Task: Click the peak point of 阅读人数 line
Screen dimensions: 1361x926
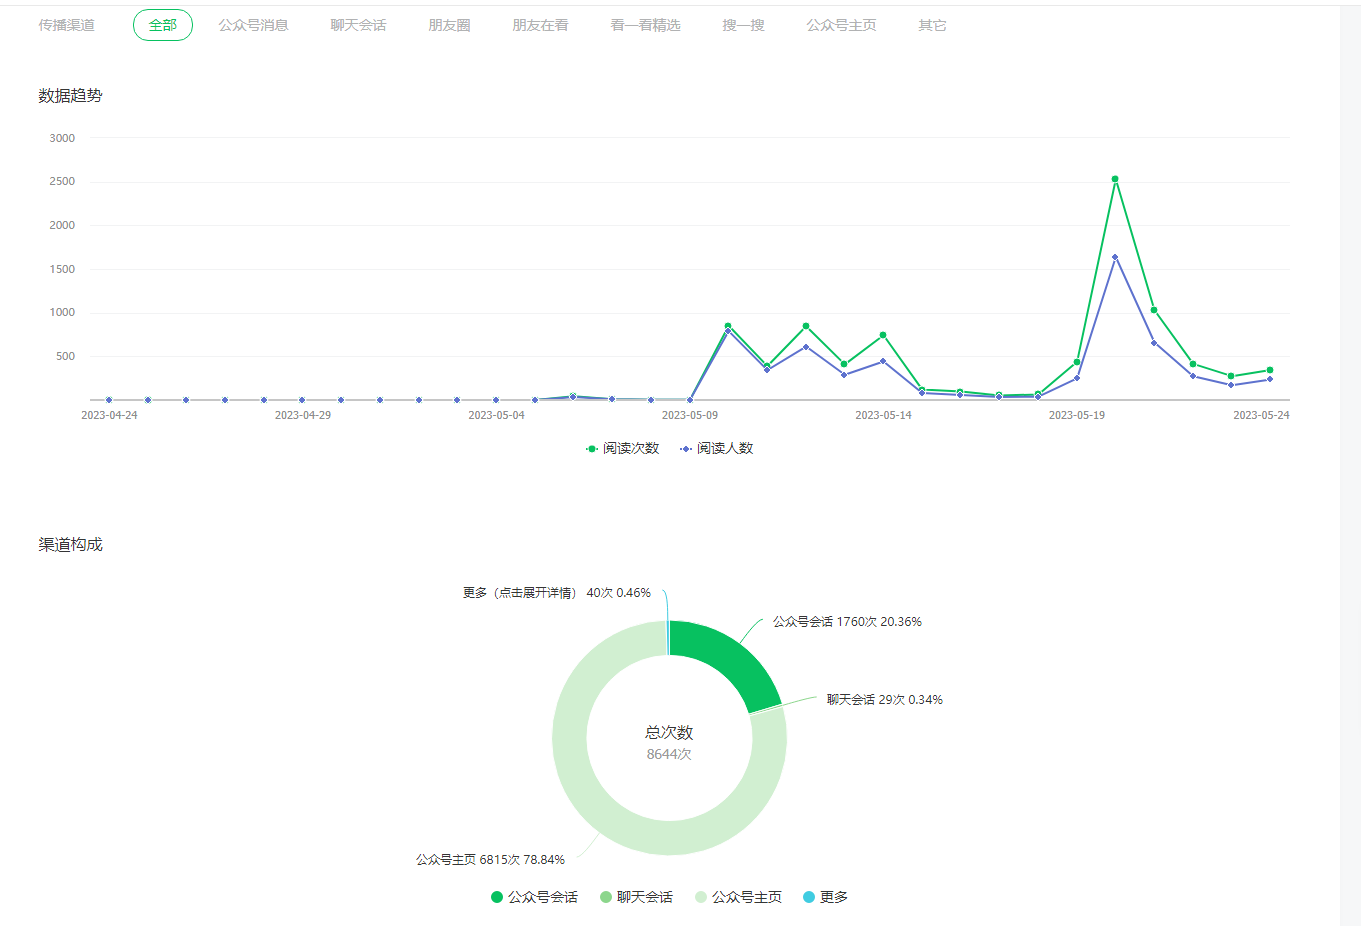Action: click(x=1115, y=257)
